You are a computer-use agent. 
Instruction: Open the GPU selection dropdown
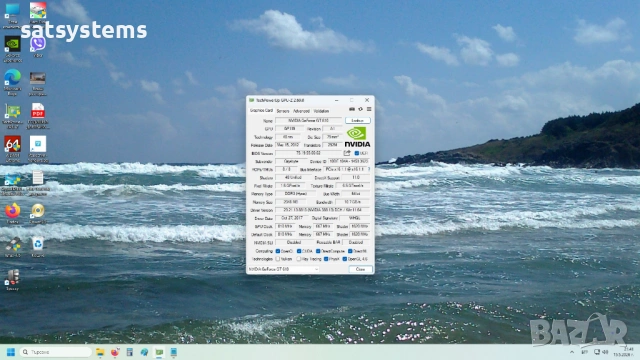tap(283, 269)
